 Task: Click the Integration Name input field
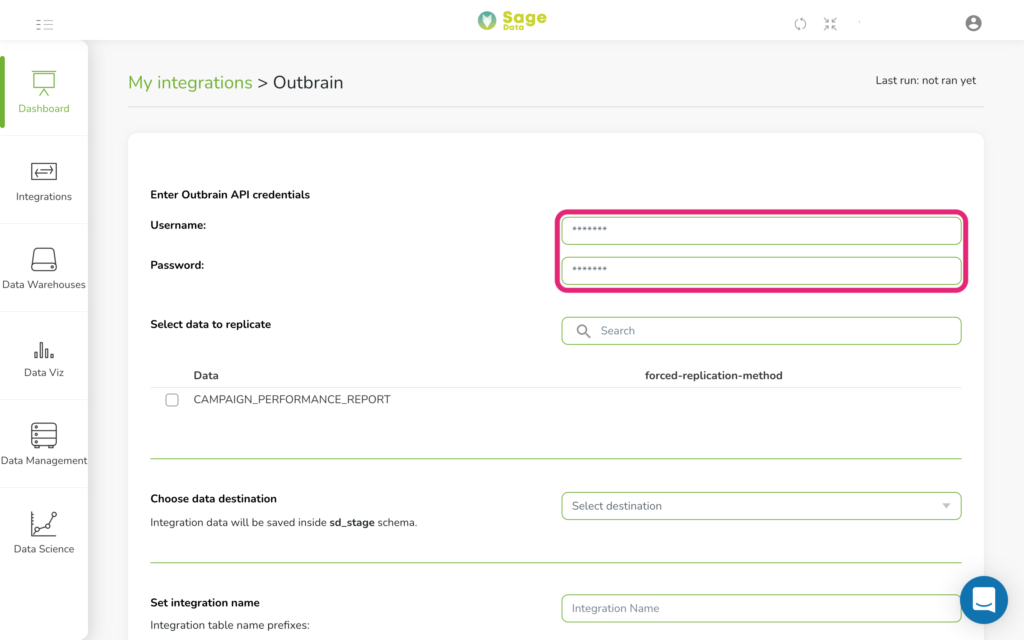[x=761, y=608]
